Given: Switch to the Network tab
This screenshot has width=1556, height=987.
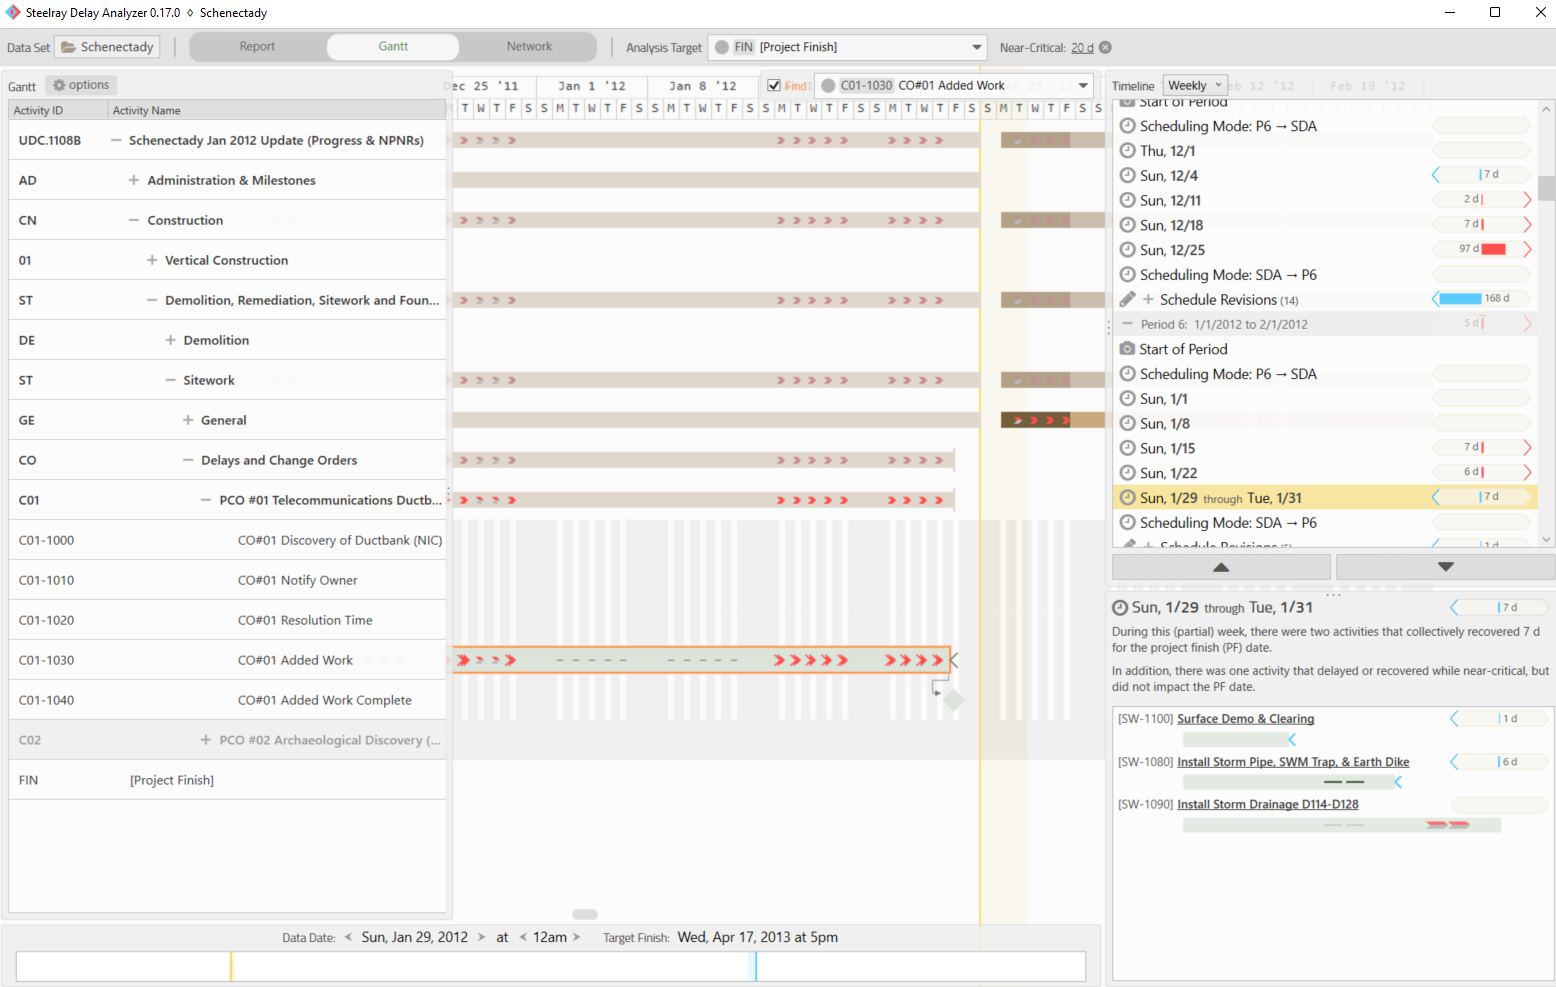Looking at the screenshot, I should click(x=529, y=47).
